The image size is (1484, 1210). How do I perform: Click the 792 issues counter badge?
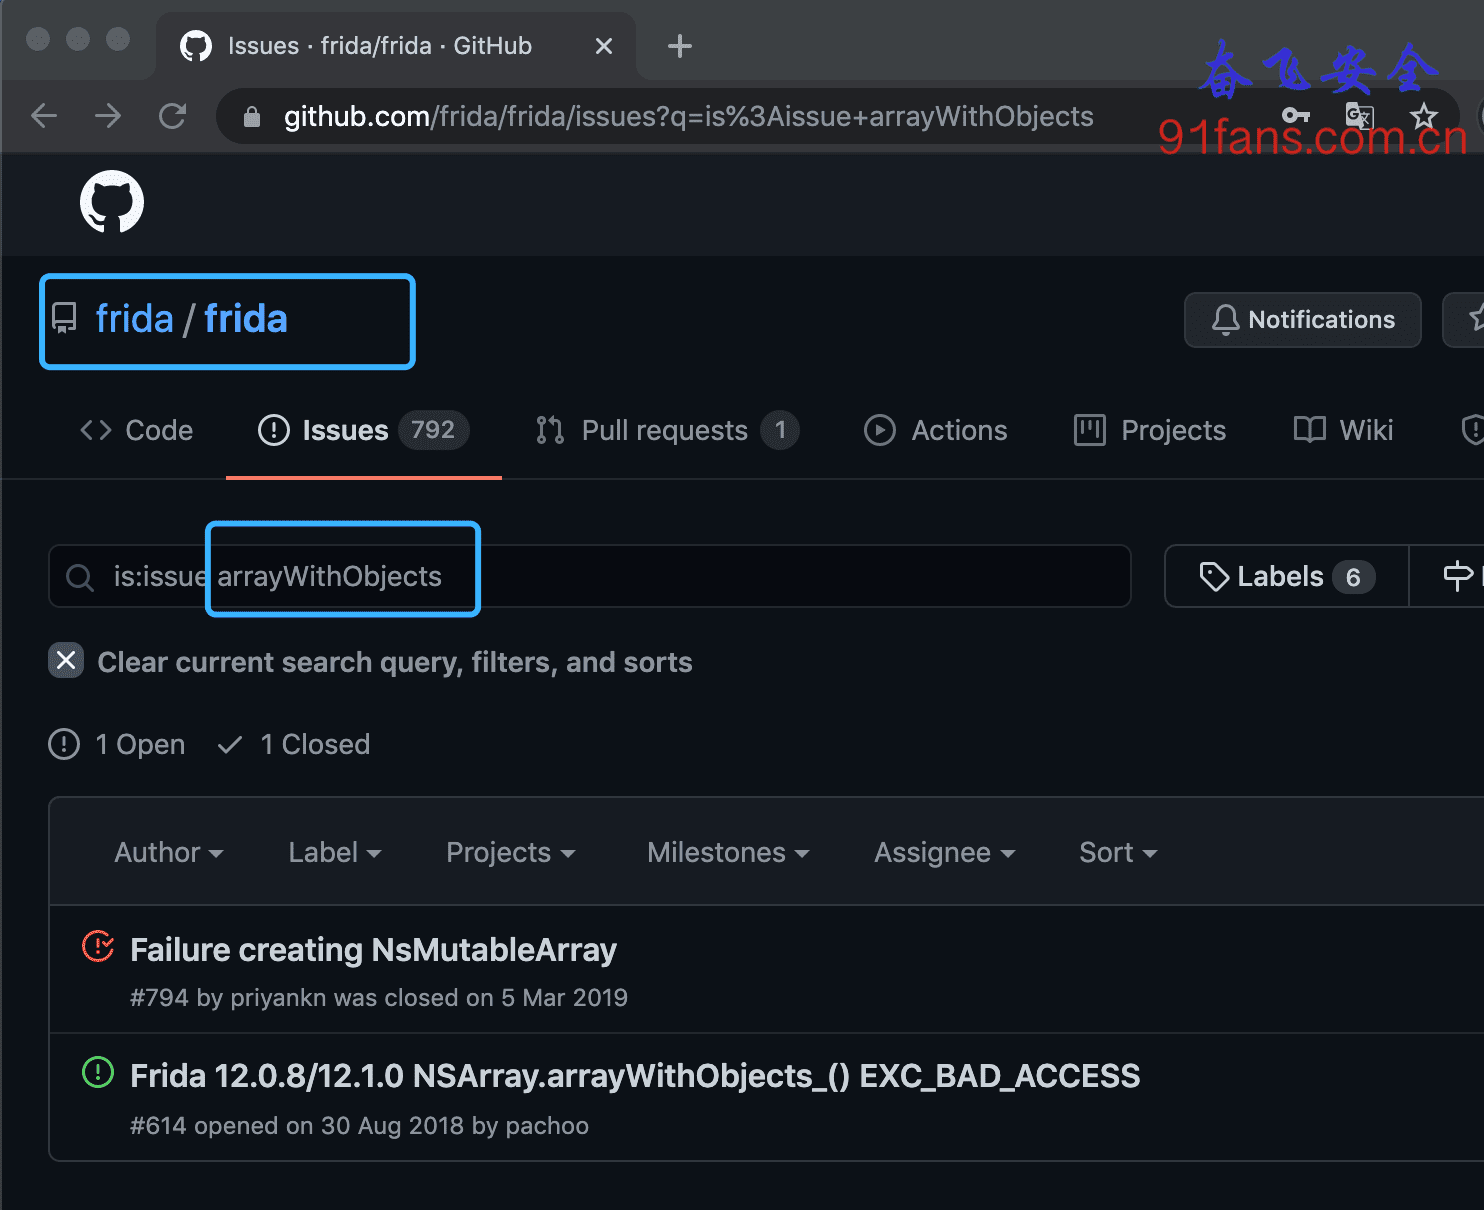433,430
